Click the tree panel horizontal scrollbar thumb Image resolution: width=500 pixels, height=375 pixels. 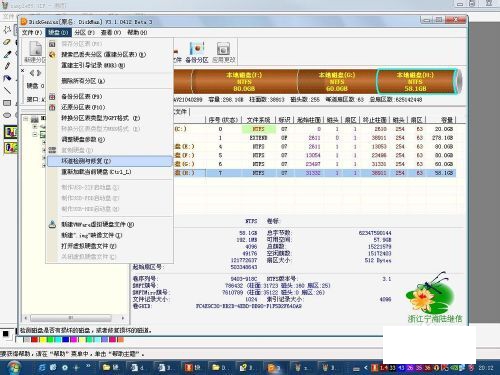click(71, 318)
